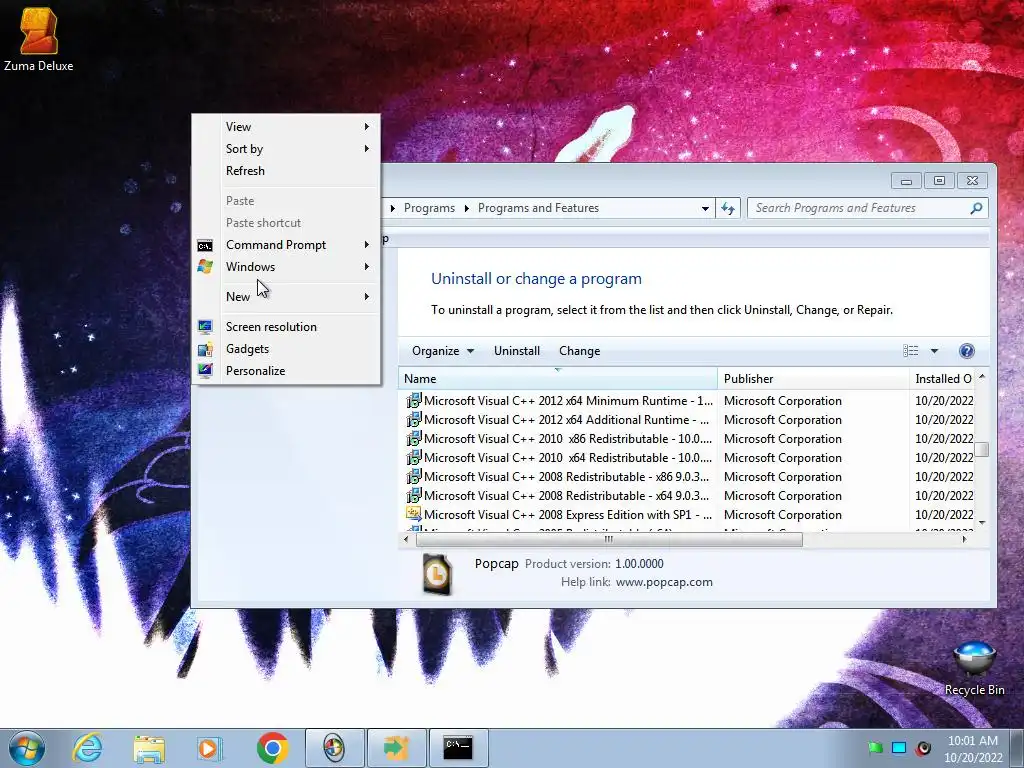Open the Sort by submenu
Image resolution: width=1024 pixels, height=768 pixels.
pos(287,149)
